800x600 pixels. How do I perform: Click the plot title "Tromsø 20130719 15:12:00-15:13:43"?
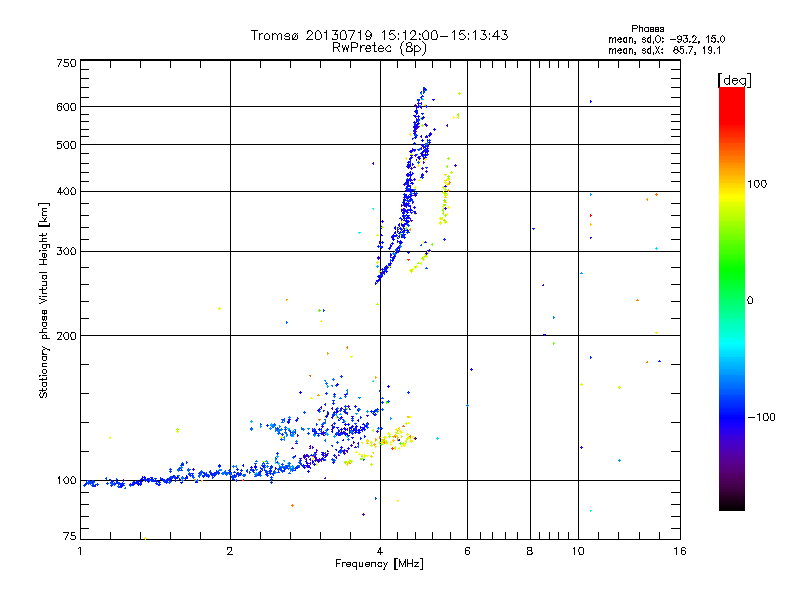pos(379,35)
